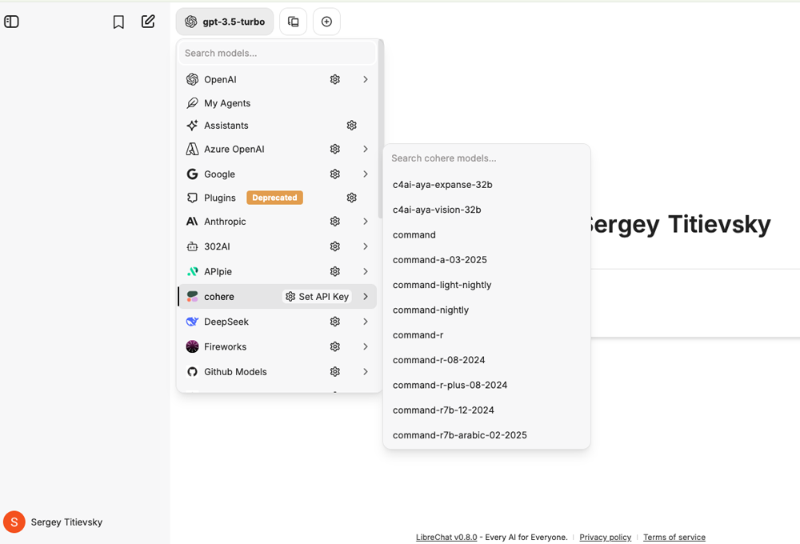Open Assistants settings gear icon
Image resolution: width=800 pixels, height=544 pixels.
pos(351,126)
